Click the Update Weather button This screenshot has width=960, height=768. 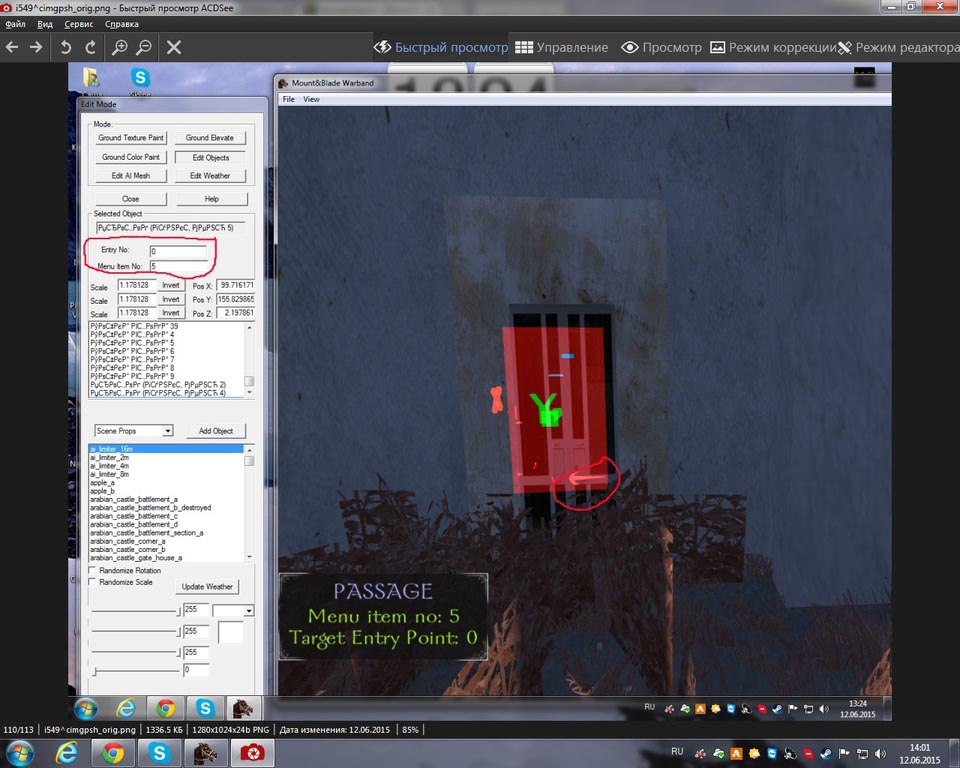click(206, 587)
